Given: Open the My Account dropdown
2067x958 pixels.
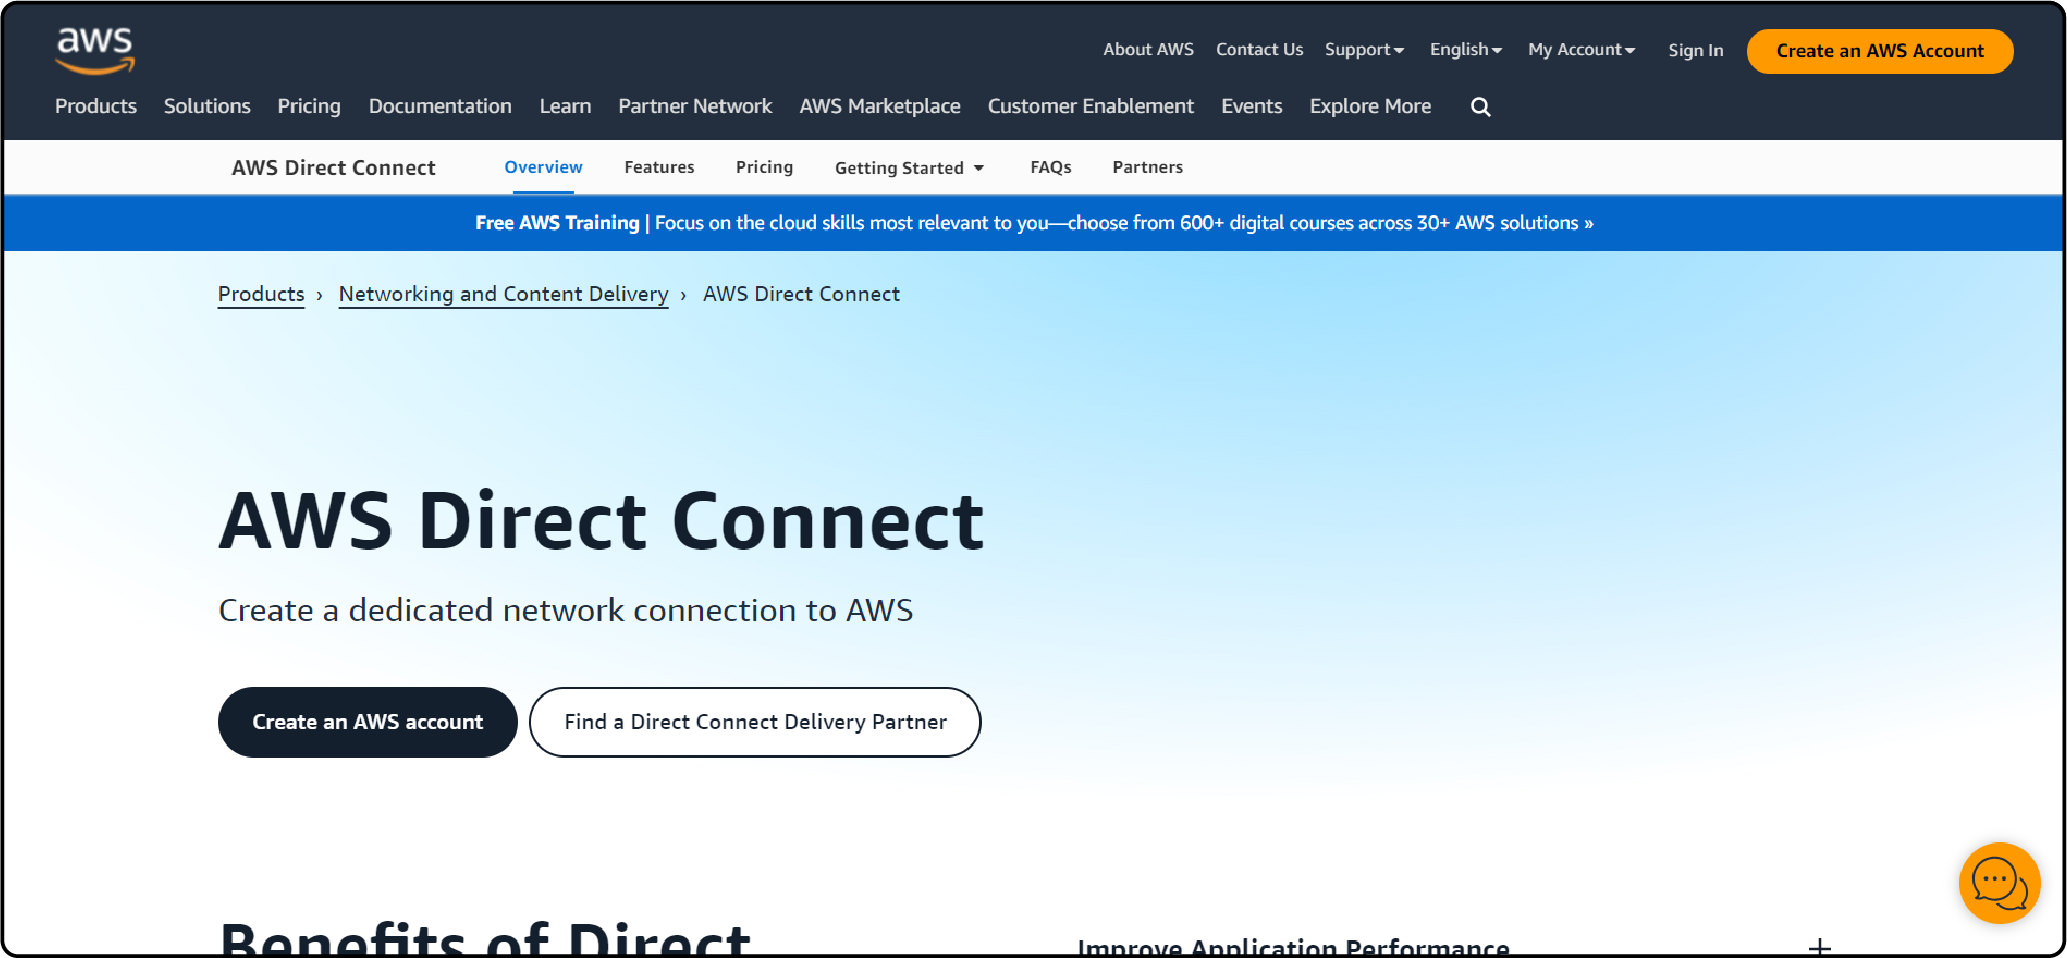Looking at the screenshot, I should click(x=1581, y=50).
